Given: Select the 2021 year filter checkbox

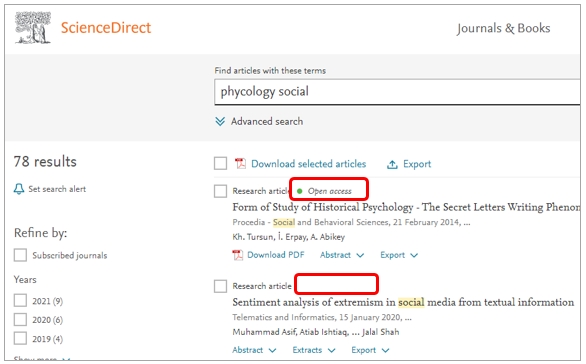Looking at the screenshot, I should [x=20, y=300].
